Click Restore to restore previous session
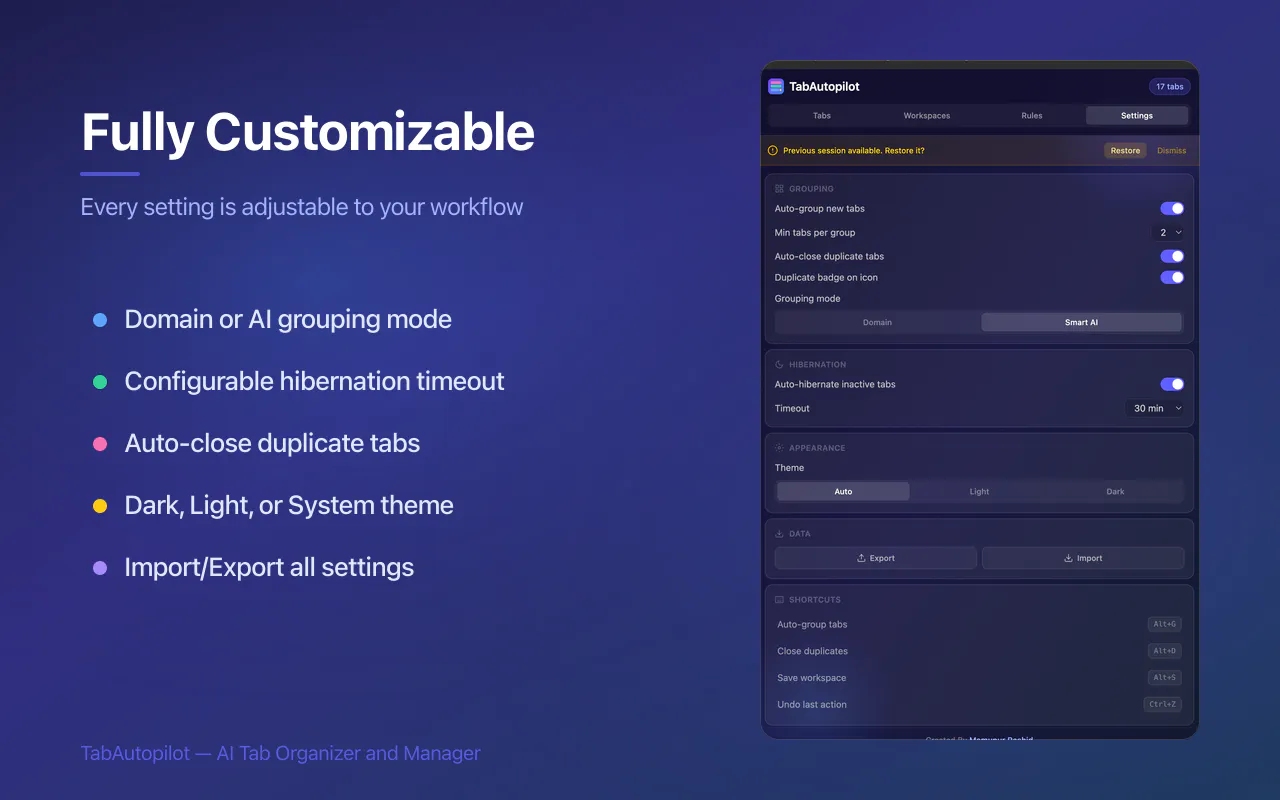The width and height of the screenshot is (1280, 800). (x=1125, y=151)
